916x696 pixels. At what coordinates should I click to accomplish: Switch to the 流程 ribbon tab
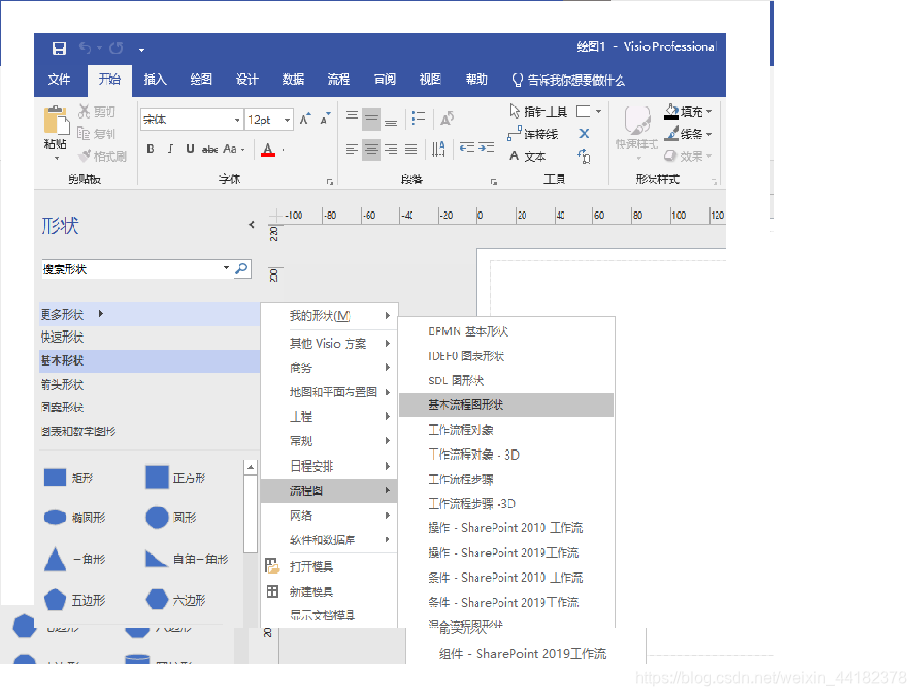point(339,79)
